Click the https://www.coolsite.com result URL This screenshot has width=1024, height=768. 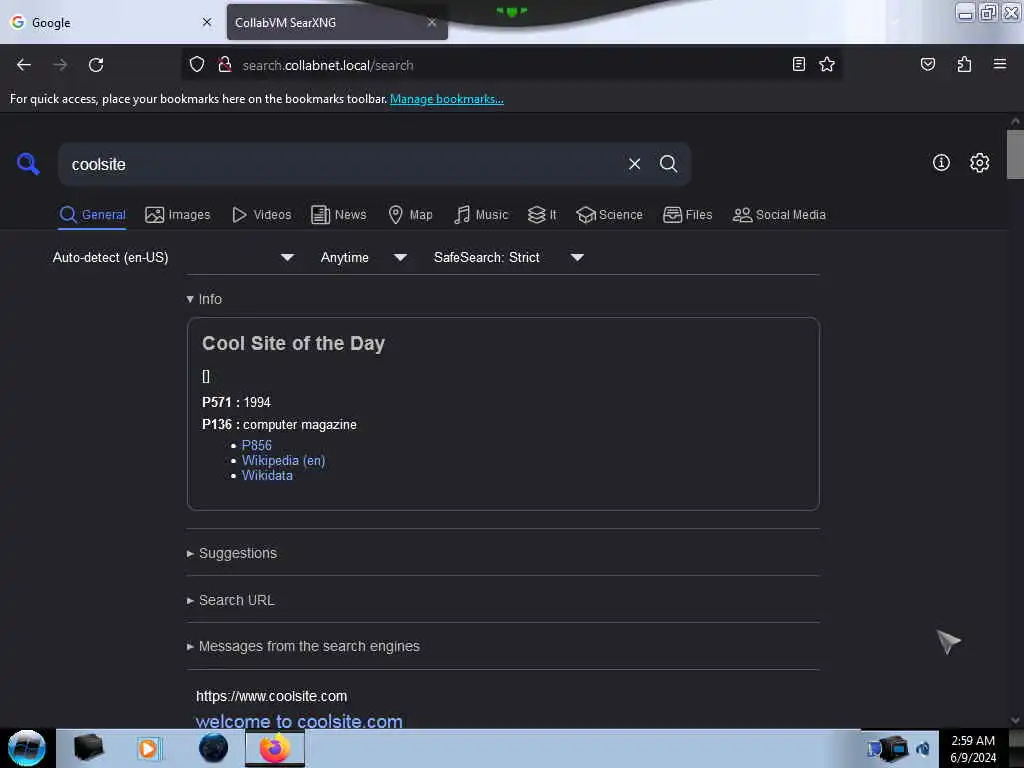pos(272,696)
